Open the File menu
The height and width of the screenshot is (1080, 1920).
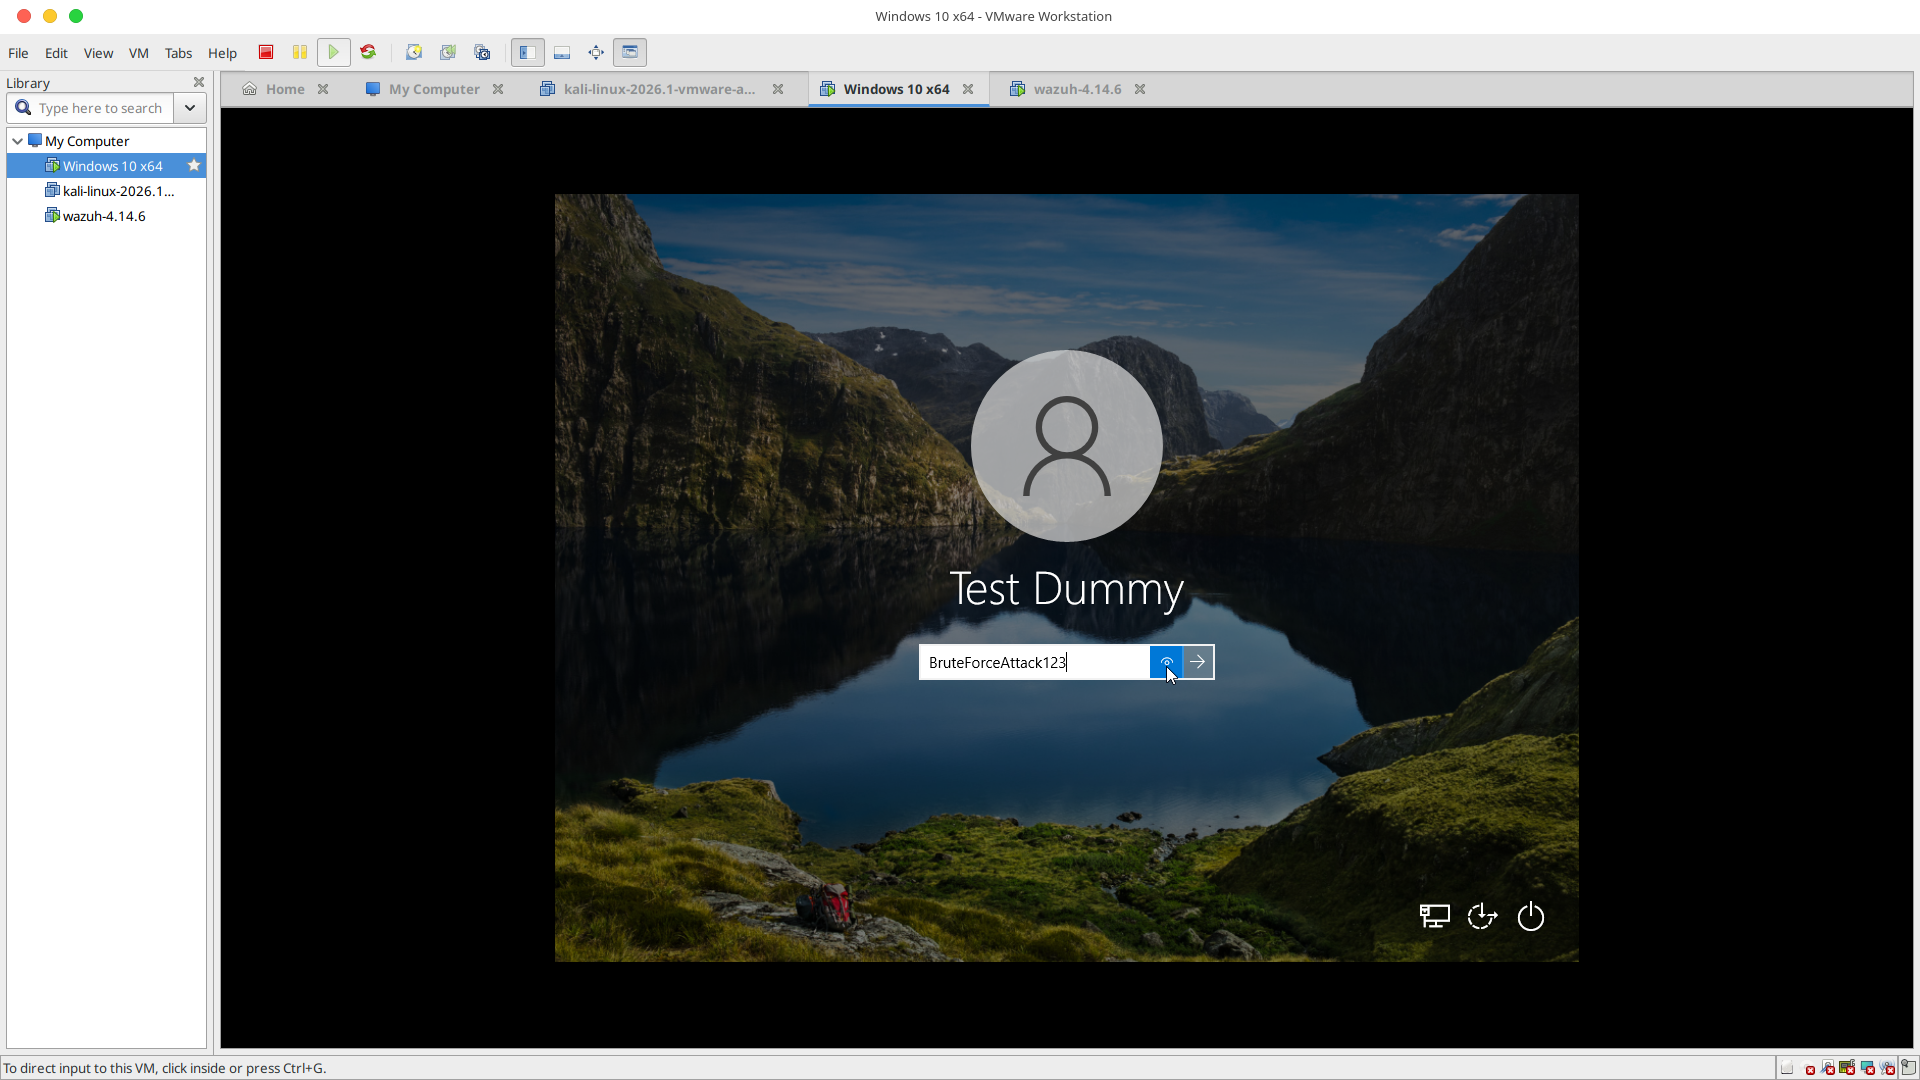tap(18, 53)
